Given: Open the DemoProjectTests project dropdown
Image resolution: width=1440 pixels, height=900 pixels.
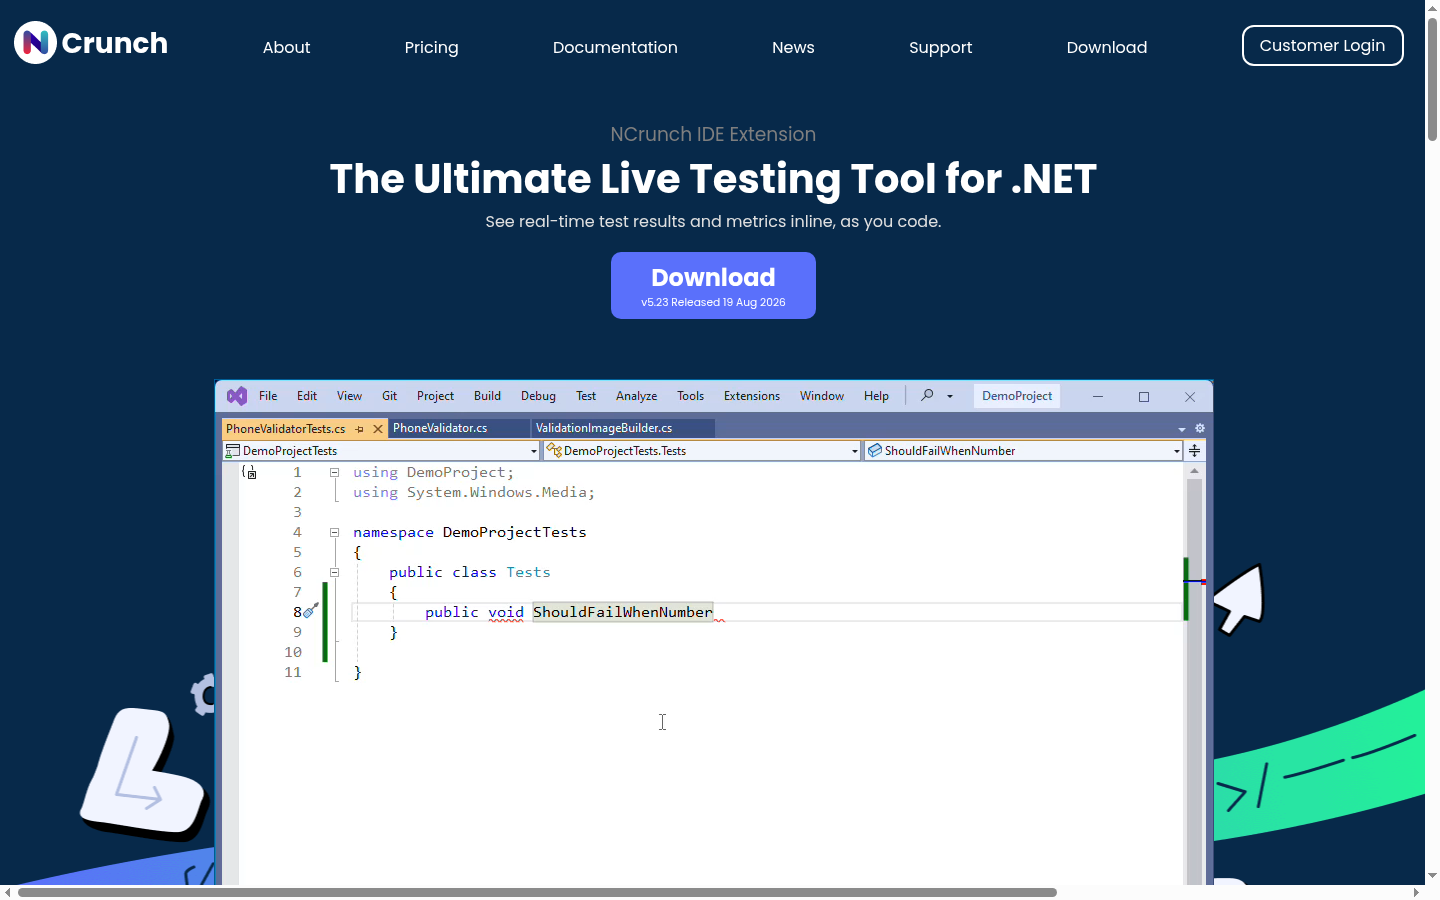Looking at the screenshot, I should (x=381, y=451).
